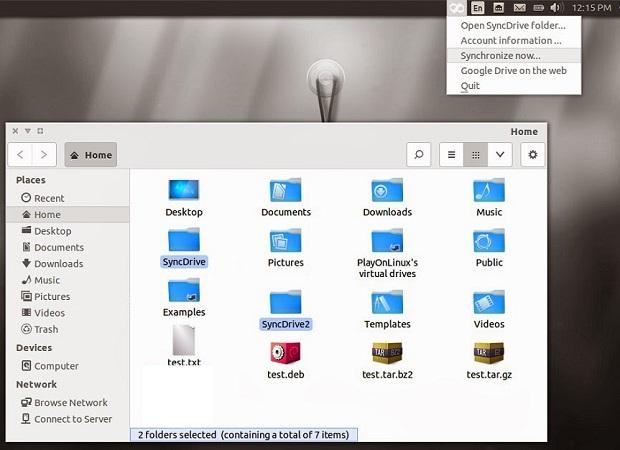Open Documents in the Places sidebar
The width and height of the screenshot is (620, 450).
coord(68,247)
